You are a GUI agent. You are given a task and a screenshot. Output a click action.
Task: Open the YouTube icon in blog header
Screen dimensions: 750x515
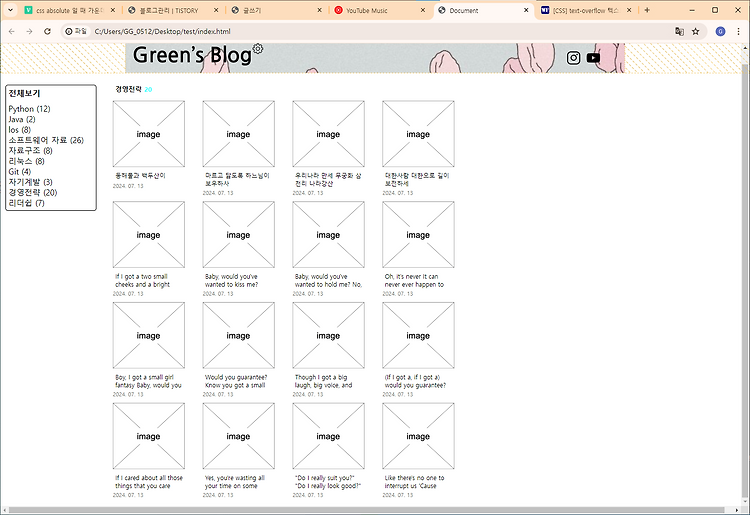(593, 58)
